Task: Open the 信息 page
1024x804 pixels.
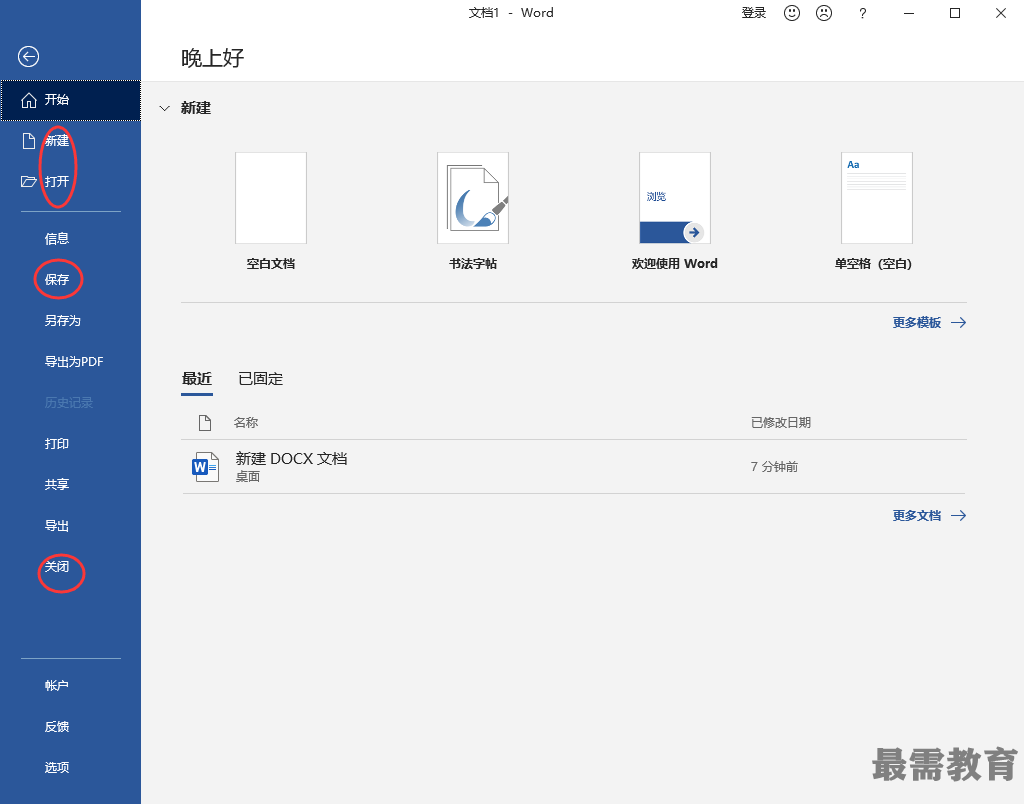Action: tap(57, 238)
